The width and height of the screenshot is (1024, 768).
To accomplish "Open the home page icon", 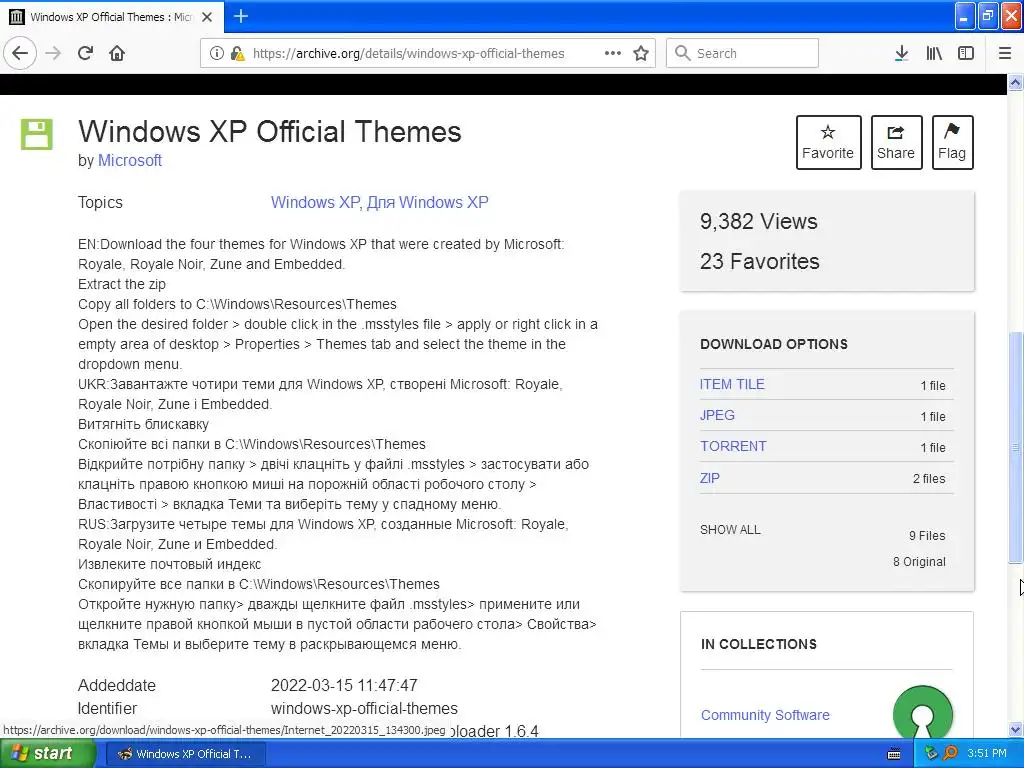I will pyautogui.click(x=117, y=53).
